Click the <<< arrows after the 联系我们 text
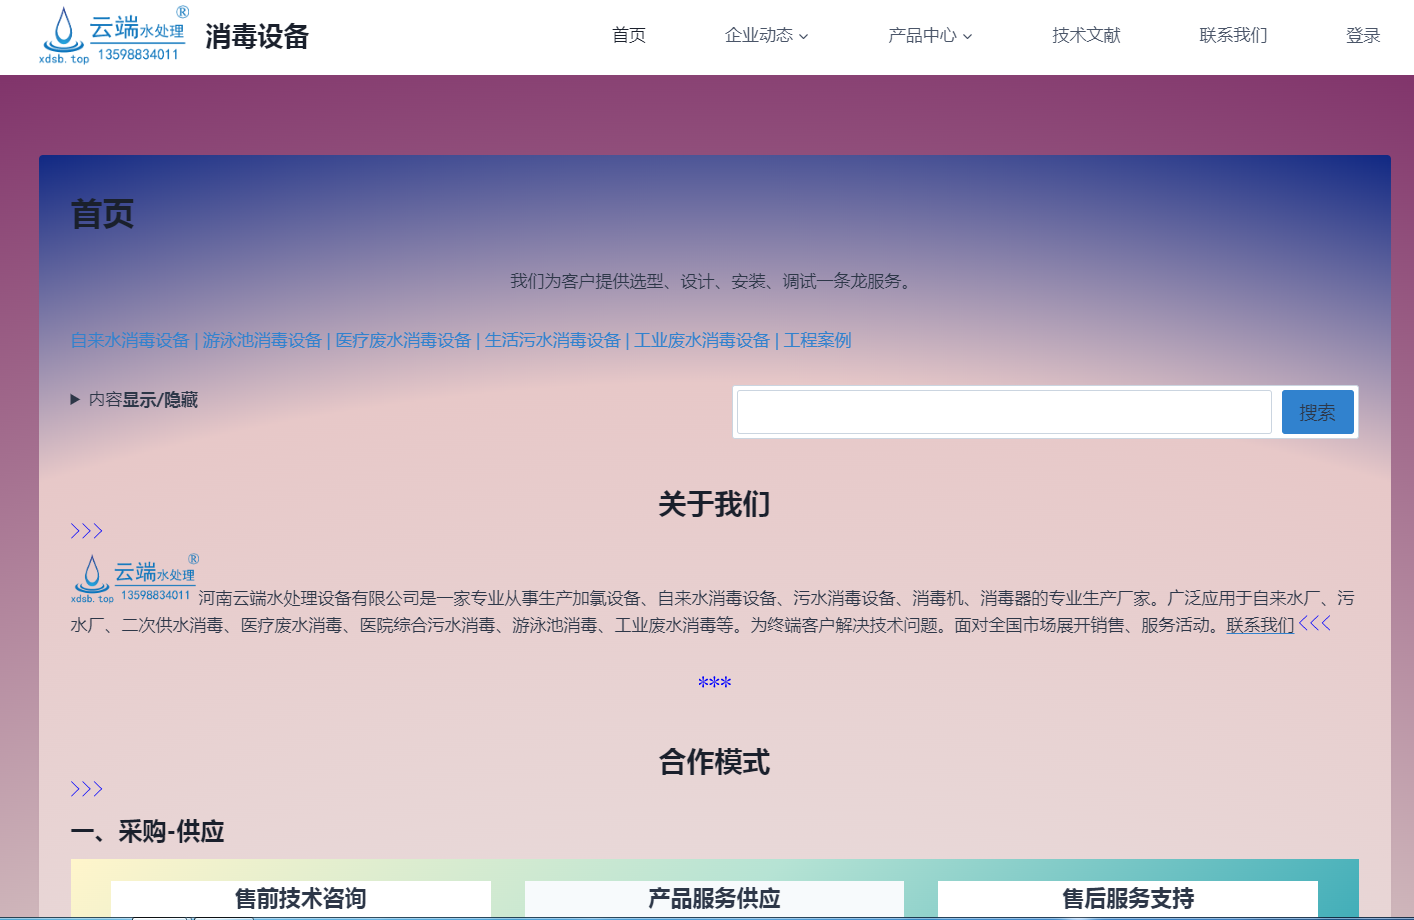The image size is (1414, 920). pyautogui.click(x=1313, y=622)
